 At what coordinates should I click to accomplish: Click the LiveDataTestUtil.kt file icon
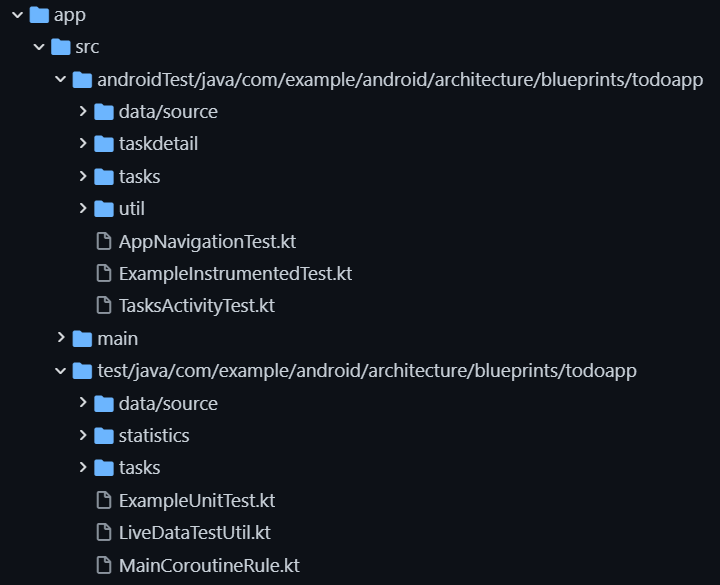[x=103, y=532]
